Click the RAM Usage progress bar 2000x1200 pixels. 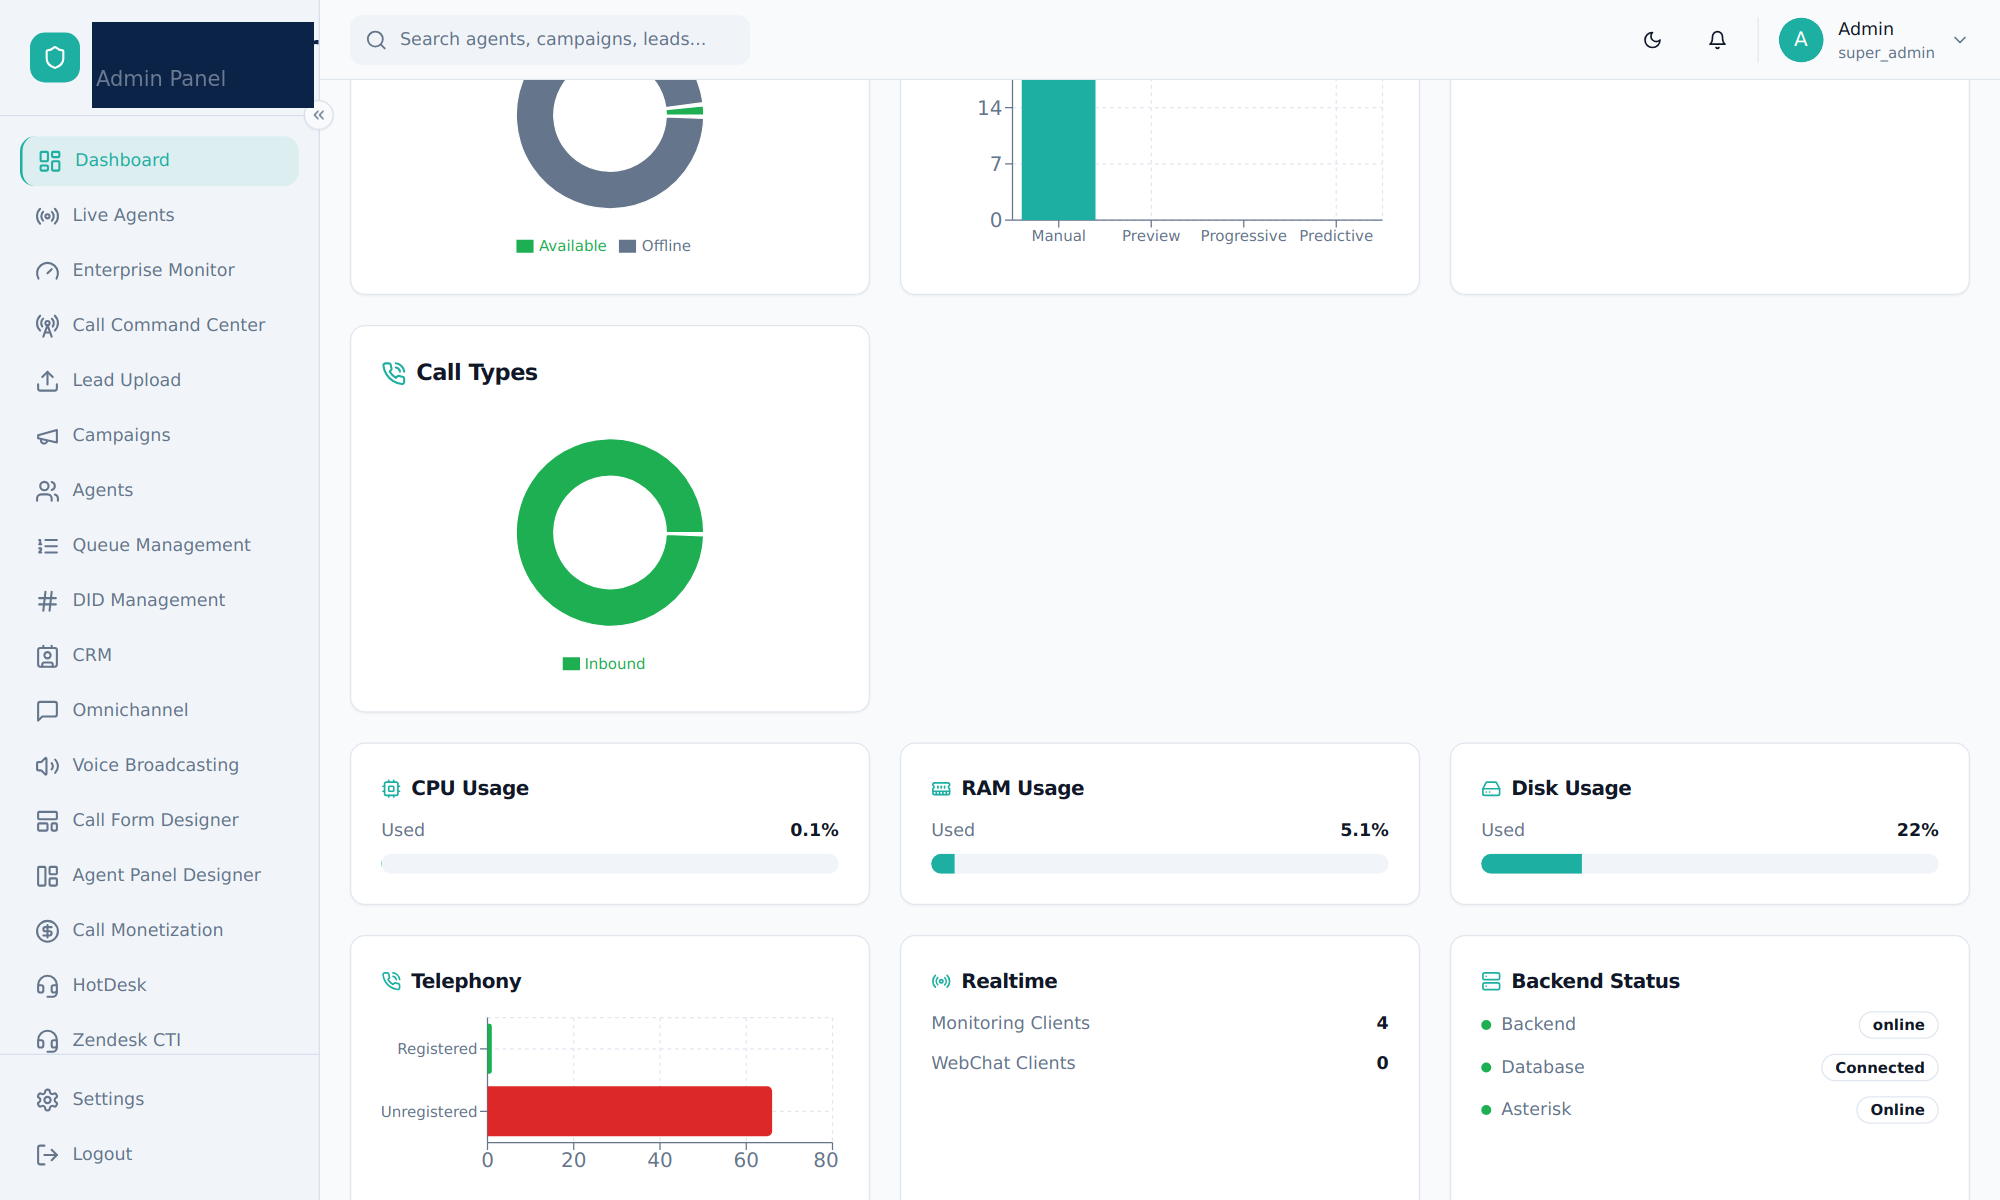[1160, 864]
